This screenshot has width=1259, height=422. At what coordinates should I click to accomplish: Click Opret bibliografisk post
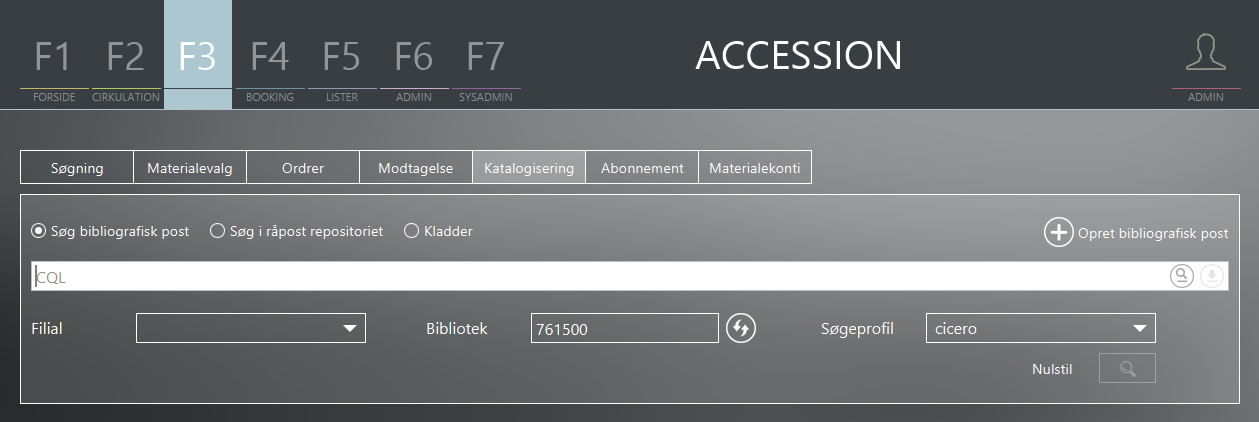pyautogui.click(x=1153, y=233)
